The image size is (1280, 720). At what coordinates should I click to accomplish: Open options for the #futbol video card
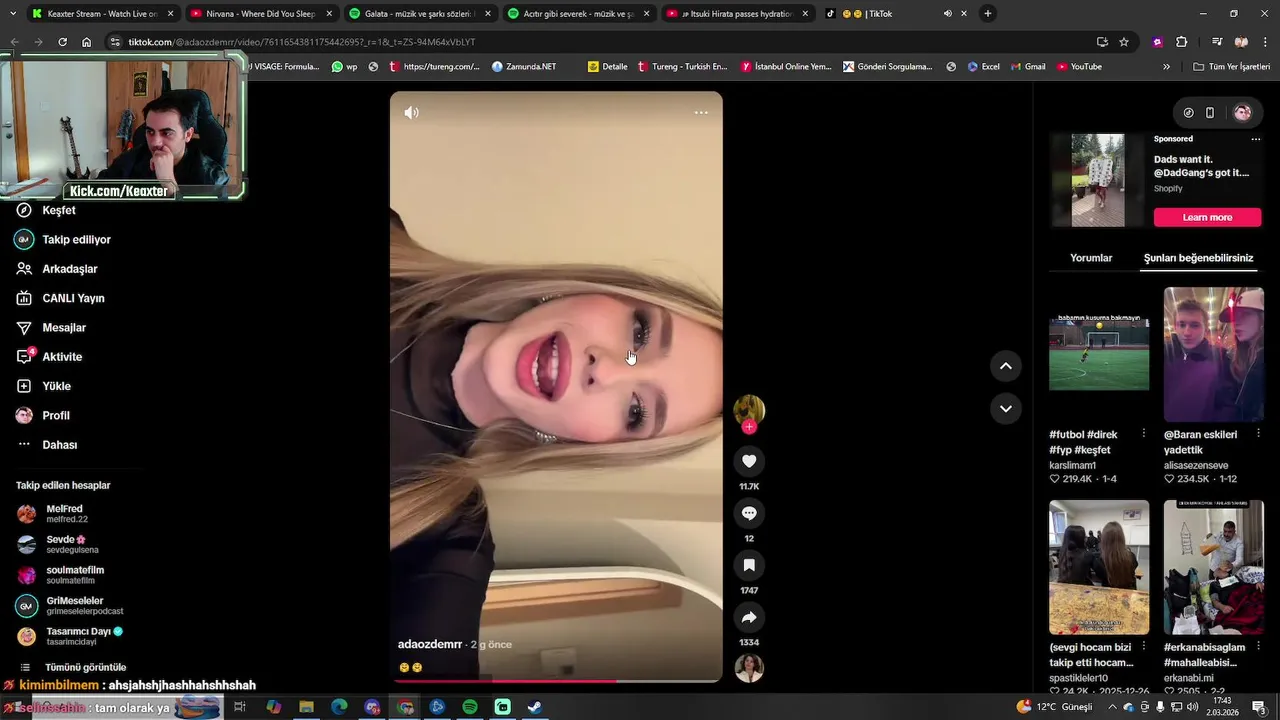(1143, 434)
